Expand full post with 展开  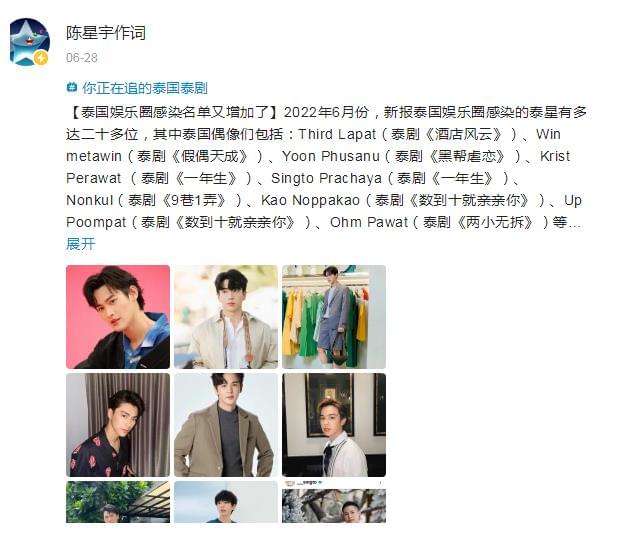(x=81, y=244)
